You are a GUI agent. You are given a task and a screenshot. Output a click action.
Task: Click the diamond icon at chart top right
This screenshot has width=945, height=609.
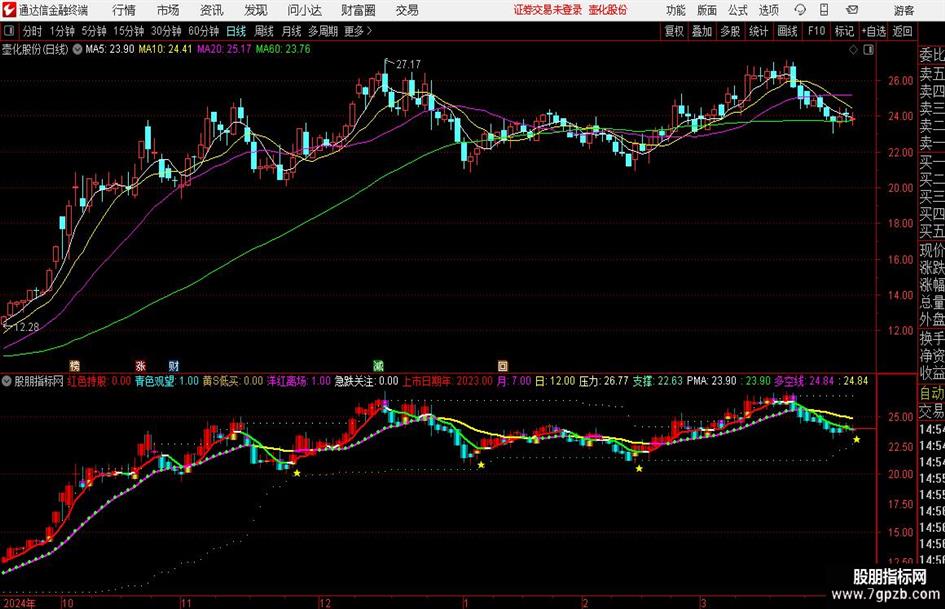853,49
